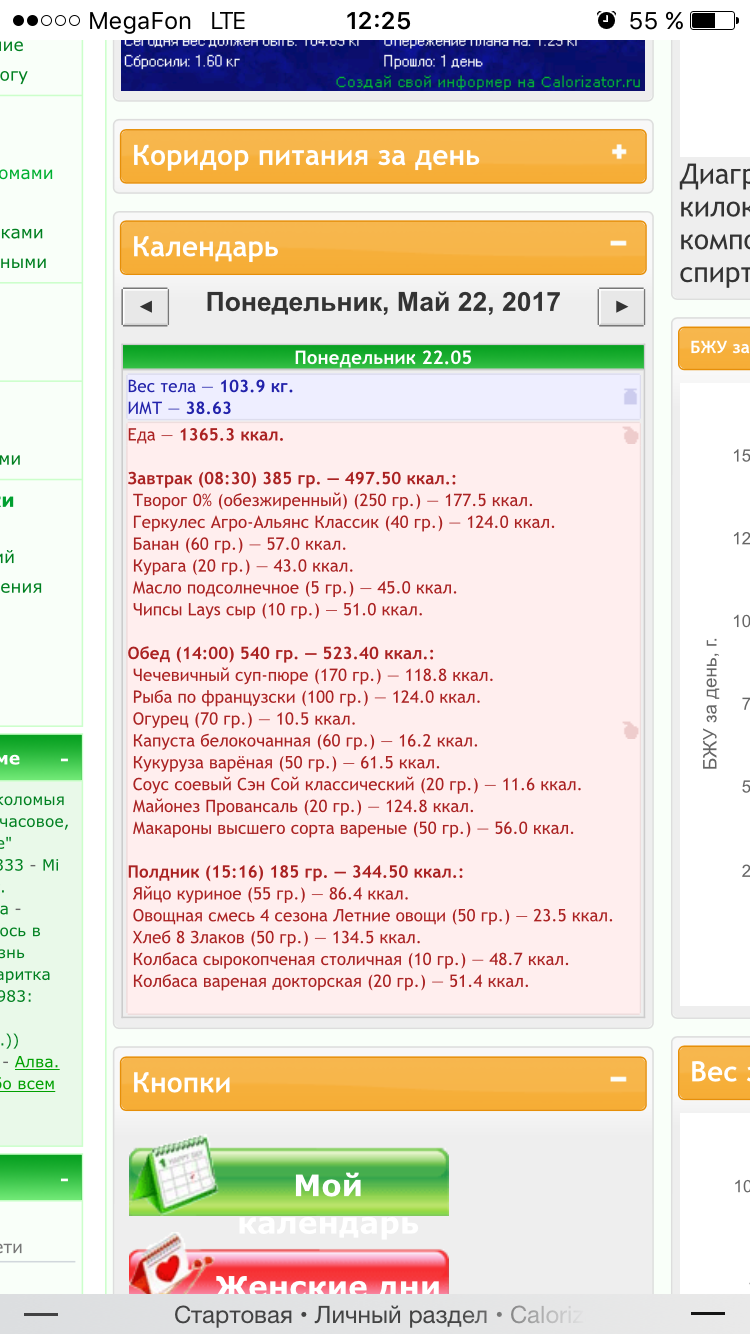Click 'Вес тела — 103.9 кг.' entry
750x1334 pixels.
click(210, 386)
